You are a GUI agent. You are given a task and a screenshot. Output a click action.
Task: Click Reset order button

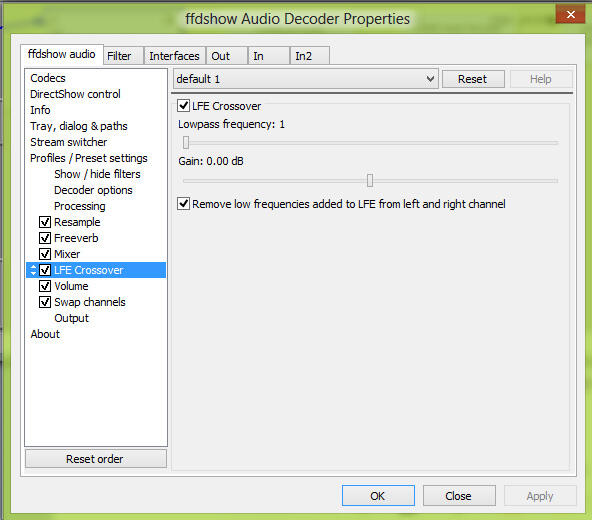point(95,459)
